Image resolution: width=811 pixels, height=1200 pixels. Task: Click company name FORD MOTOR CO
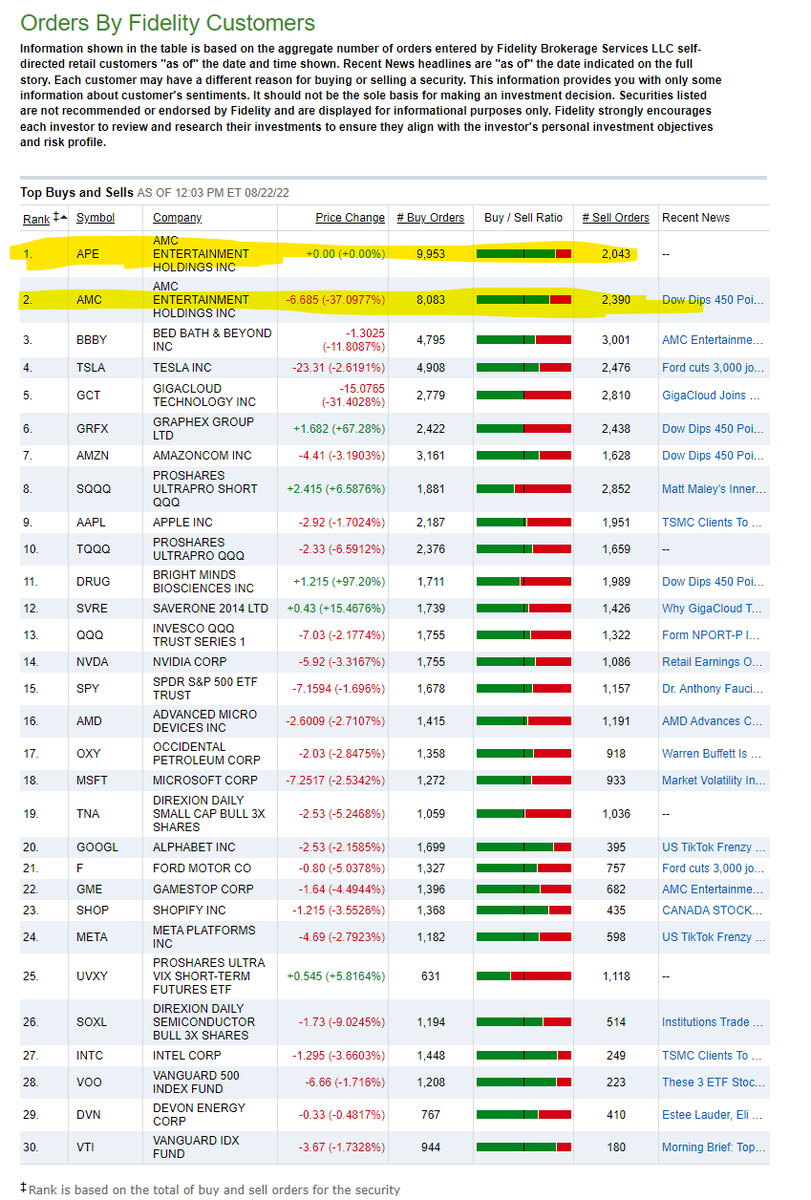(x=202, y=868)
